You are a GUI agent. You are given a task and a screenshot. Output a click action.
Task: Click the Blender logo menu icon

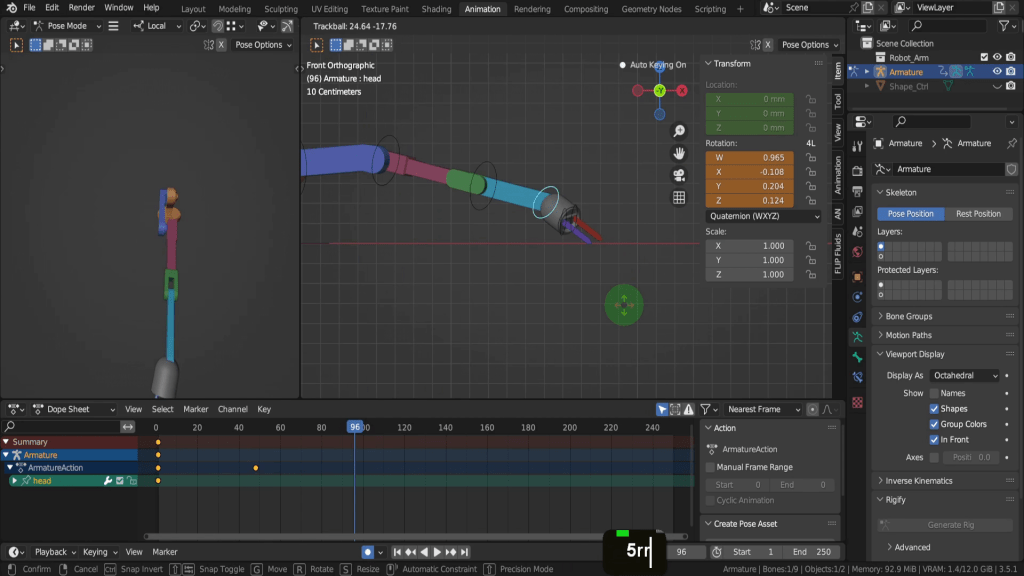pyautogui.click(x=12, y=8)
